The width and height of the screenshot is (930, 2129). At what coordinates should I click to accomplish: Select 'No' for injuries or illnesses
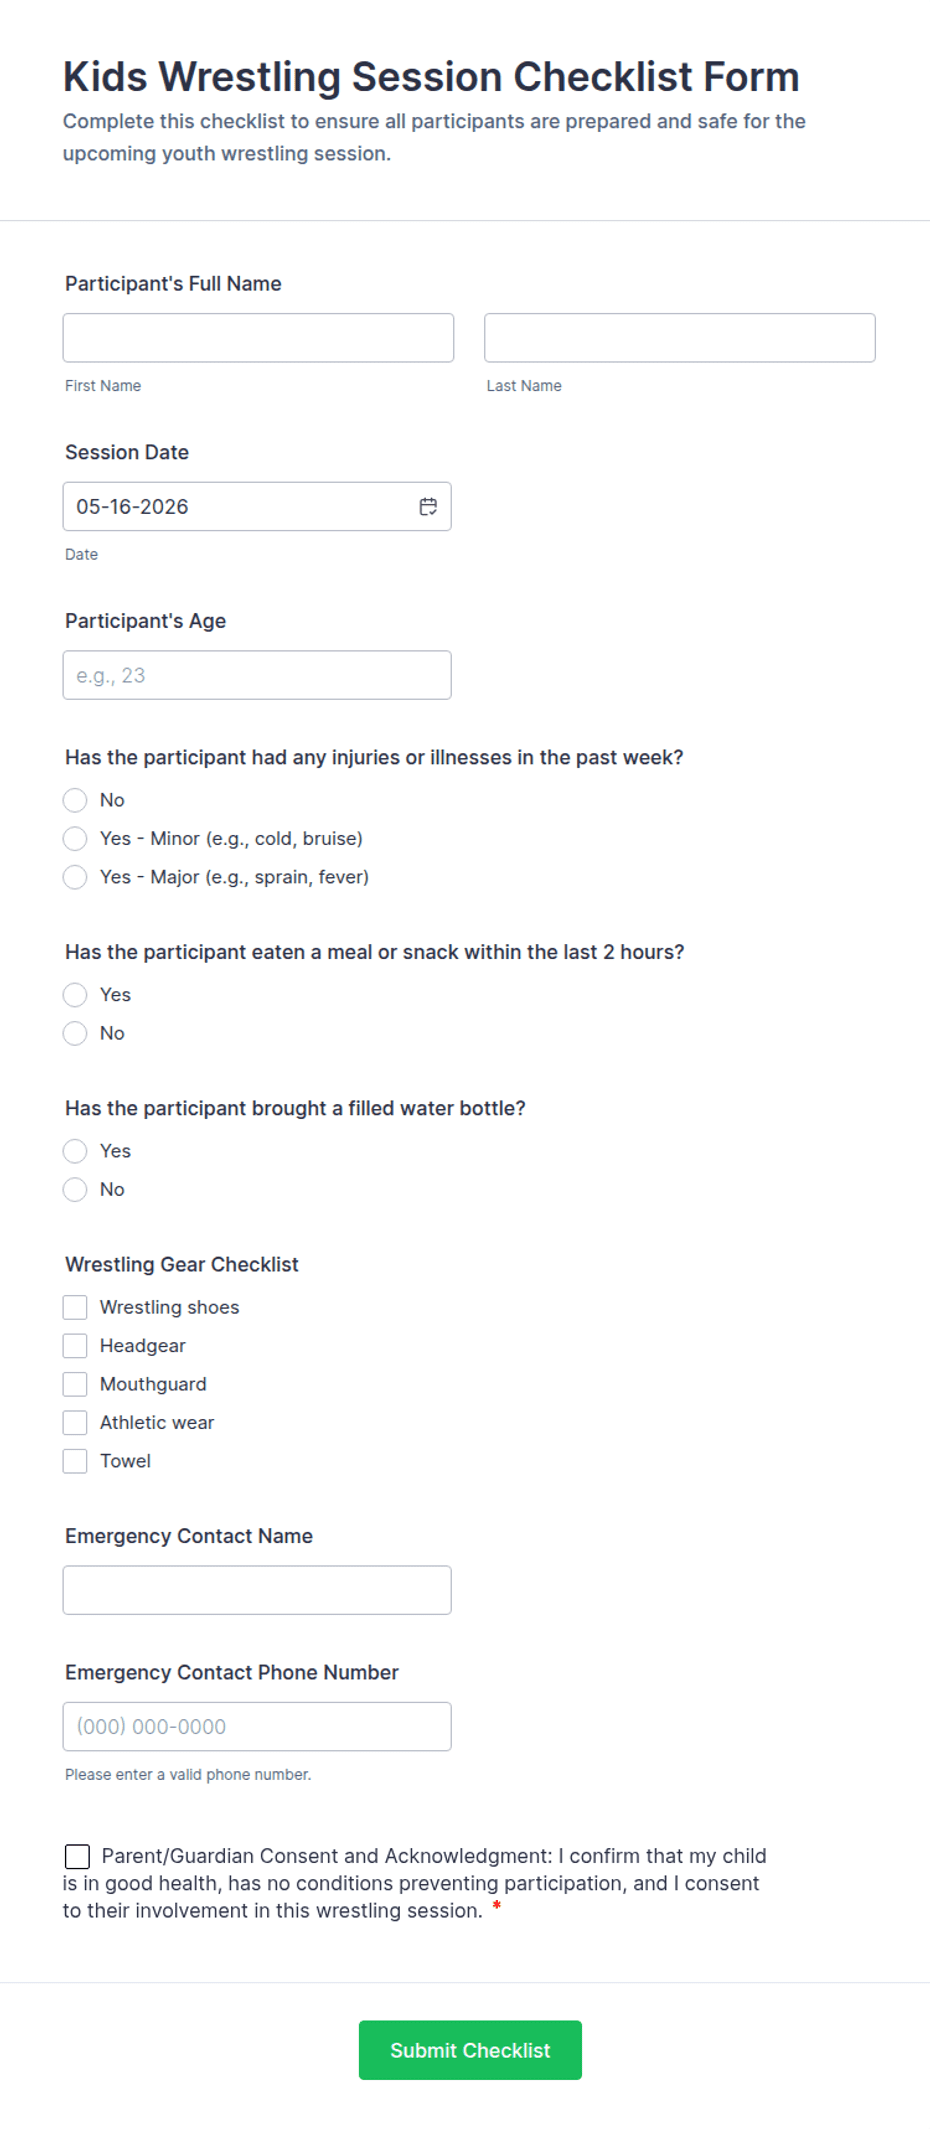(x=75, y=800)
